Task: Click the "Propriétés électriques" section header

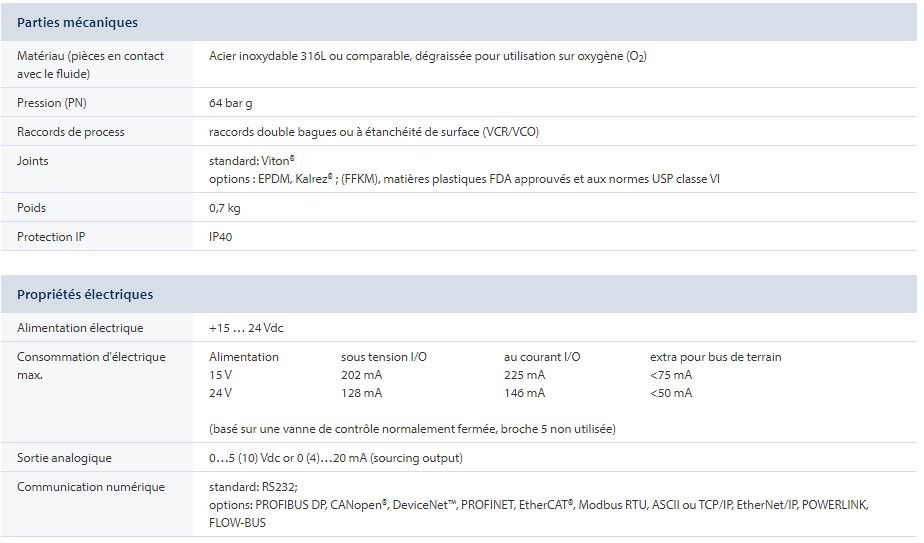Action: (85, 294)
